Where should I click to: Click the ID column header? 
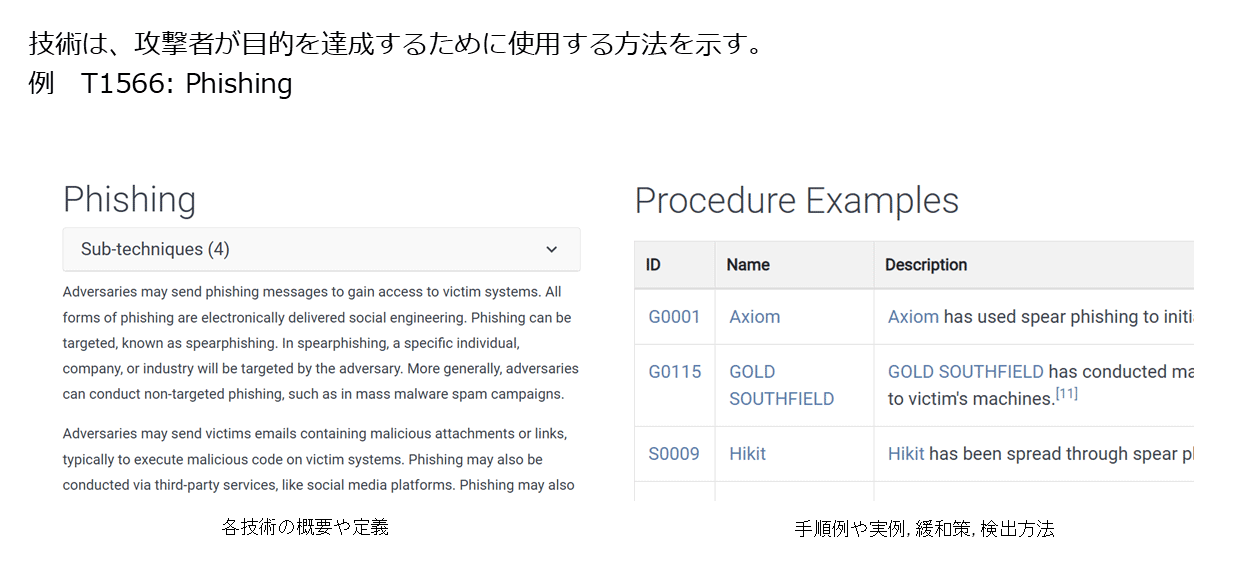pos(653,265)
